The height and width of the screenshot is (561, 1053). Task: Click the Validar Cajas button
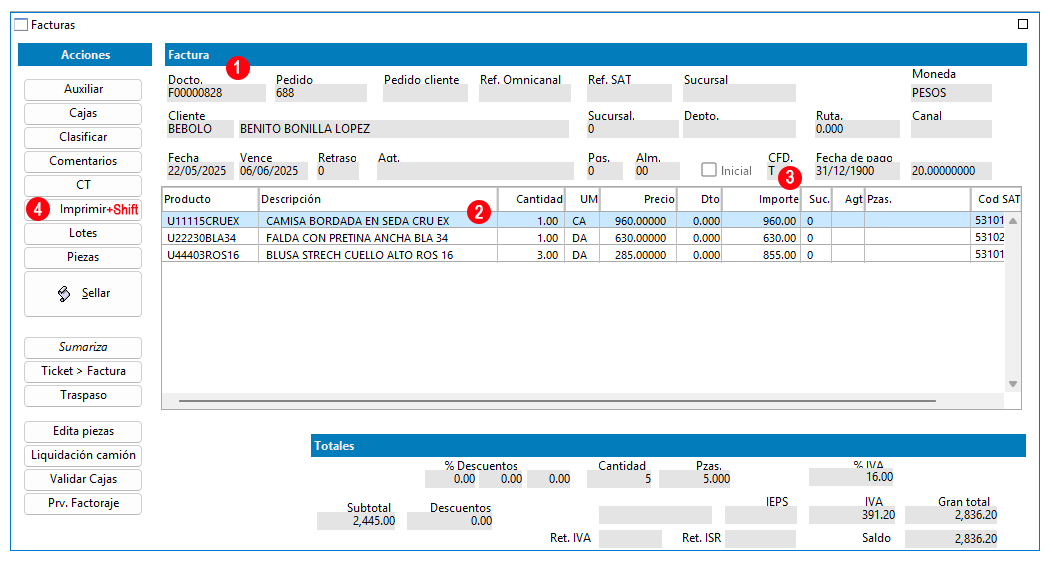pos(83,480)
